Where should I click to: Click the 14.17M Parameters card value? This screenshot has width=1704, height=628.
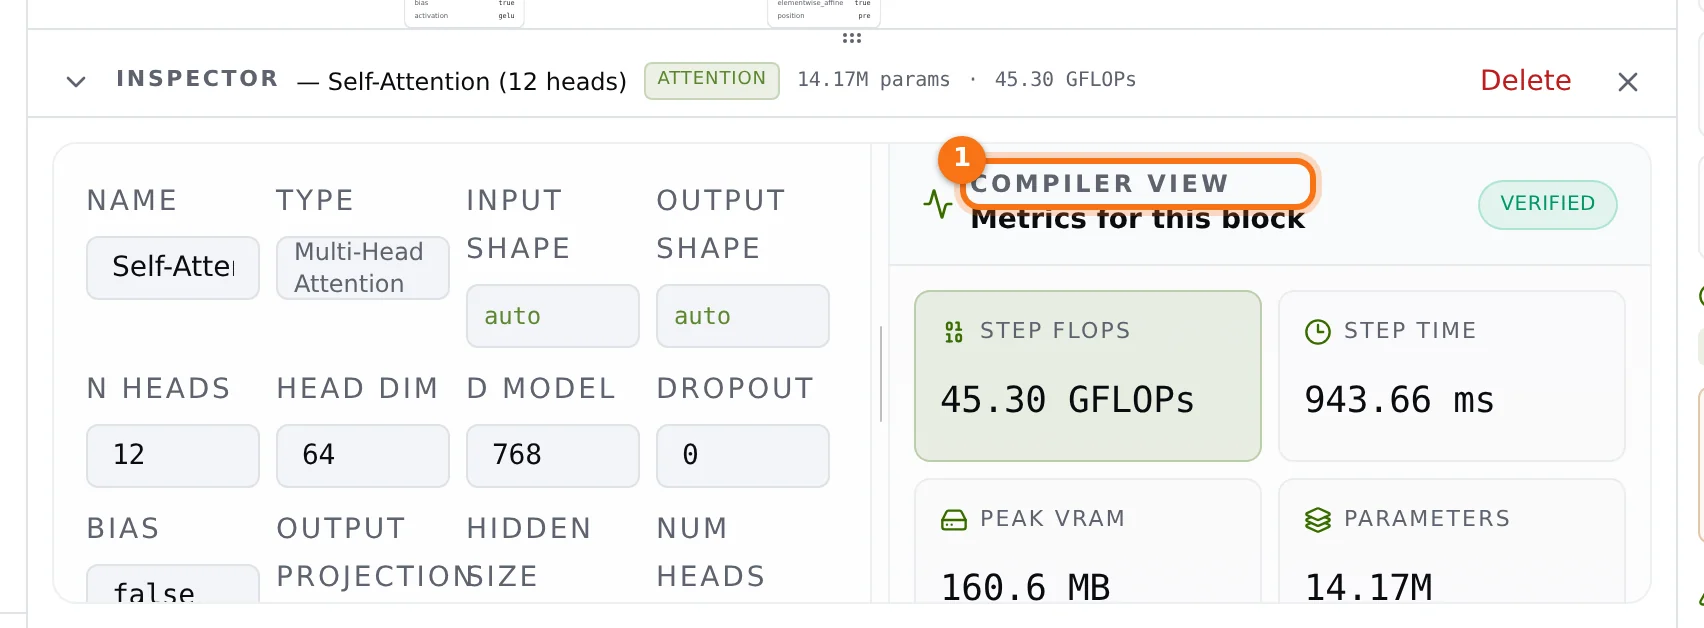click(1369, 588)
